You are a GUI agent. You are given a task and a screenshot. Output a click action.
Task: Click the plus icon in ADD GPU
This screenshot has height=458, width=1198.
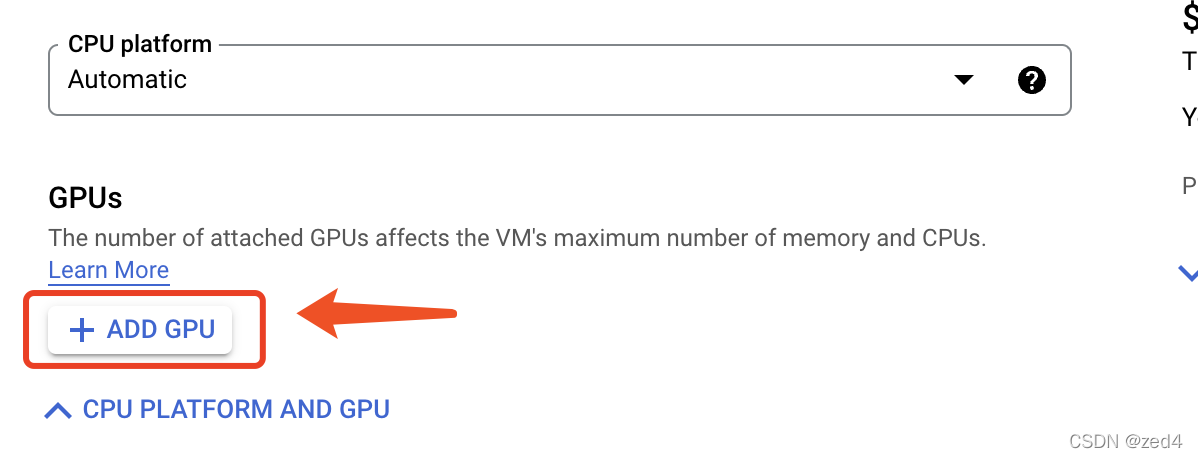(81, 330)
